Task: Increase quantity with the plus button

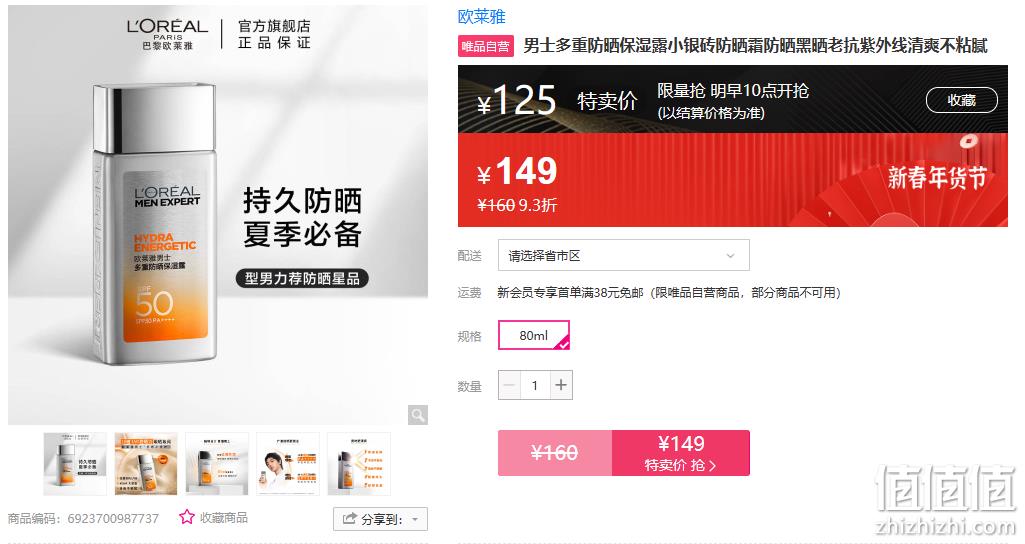Action: 561,385
